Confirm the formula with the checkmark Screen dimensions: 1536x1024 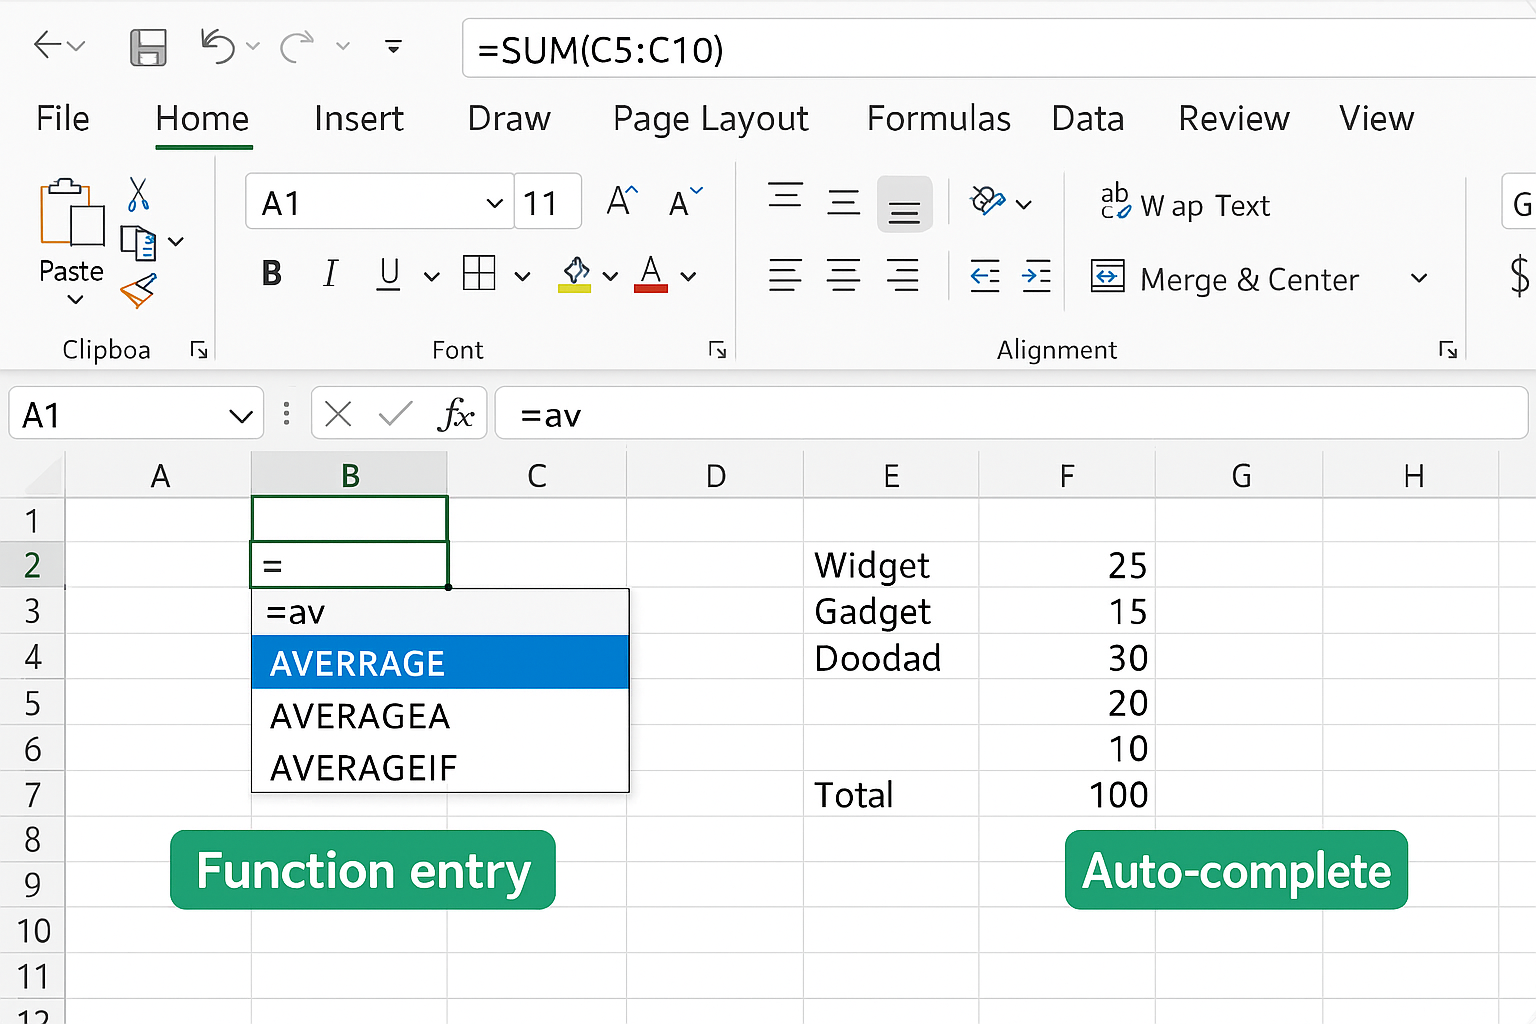pos(396,414)
